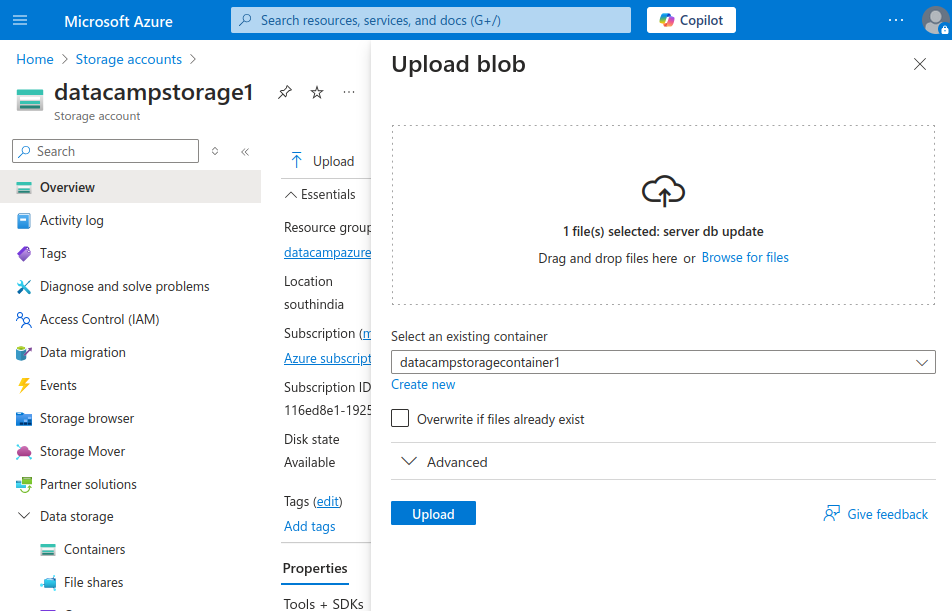Click Browse for files link
The image size is (952, 611).
tap(745, 258)
